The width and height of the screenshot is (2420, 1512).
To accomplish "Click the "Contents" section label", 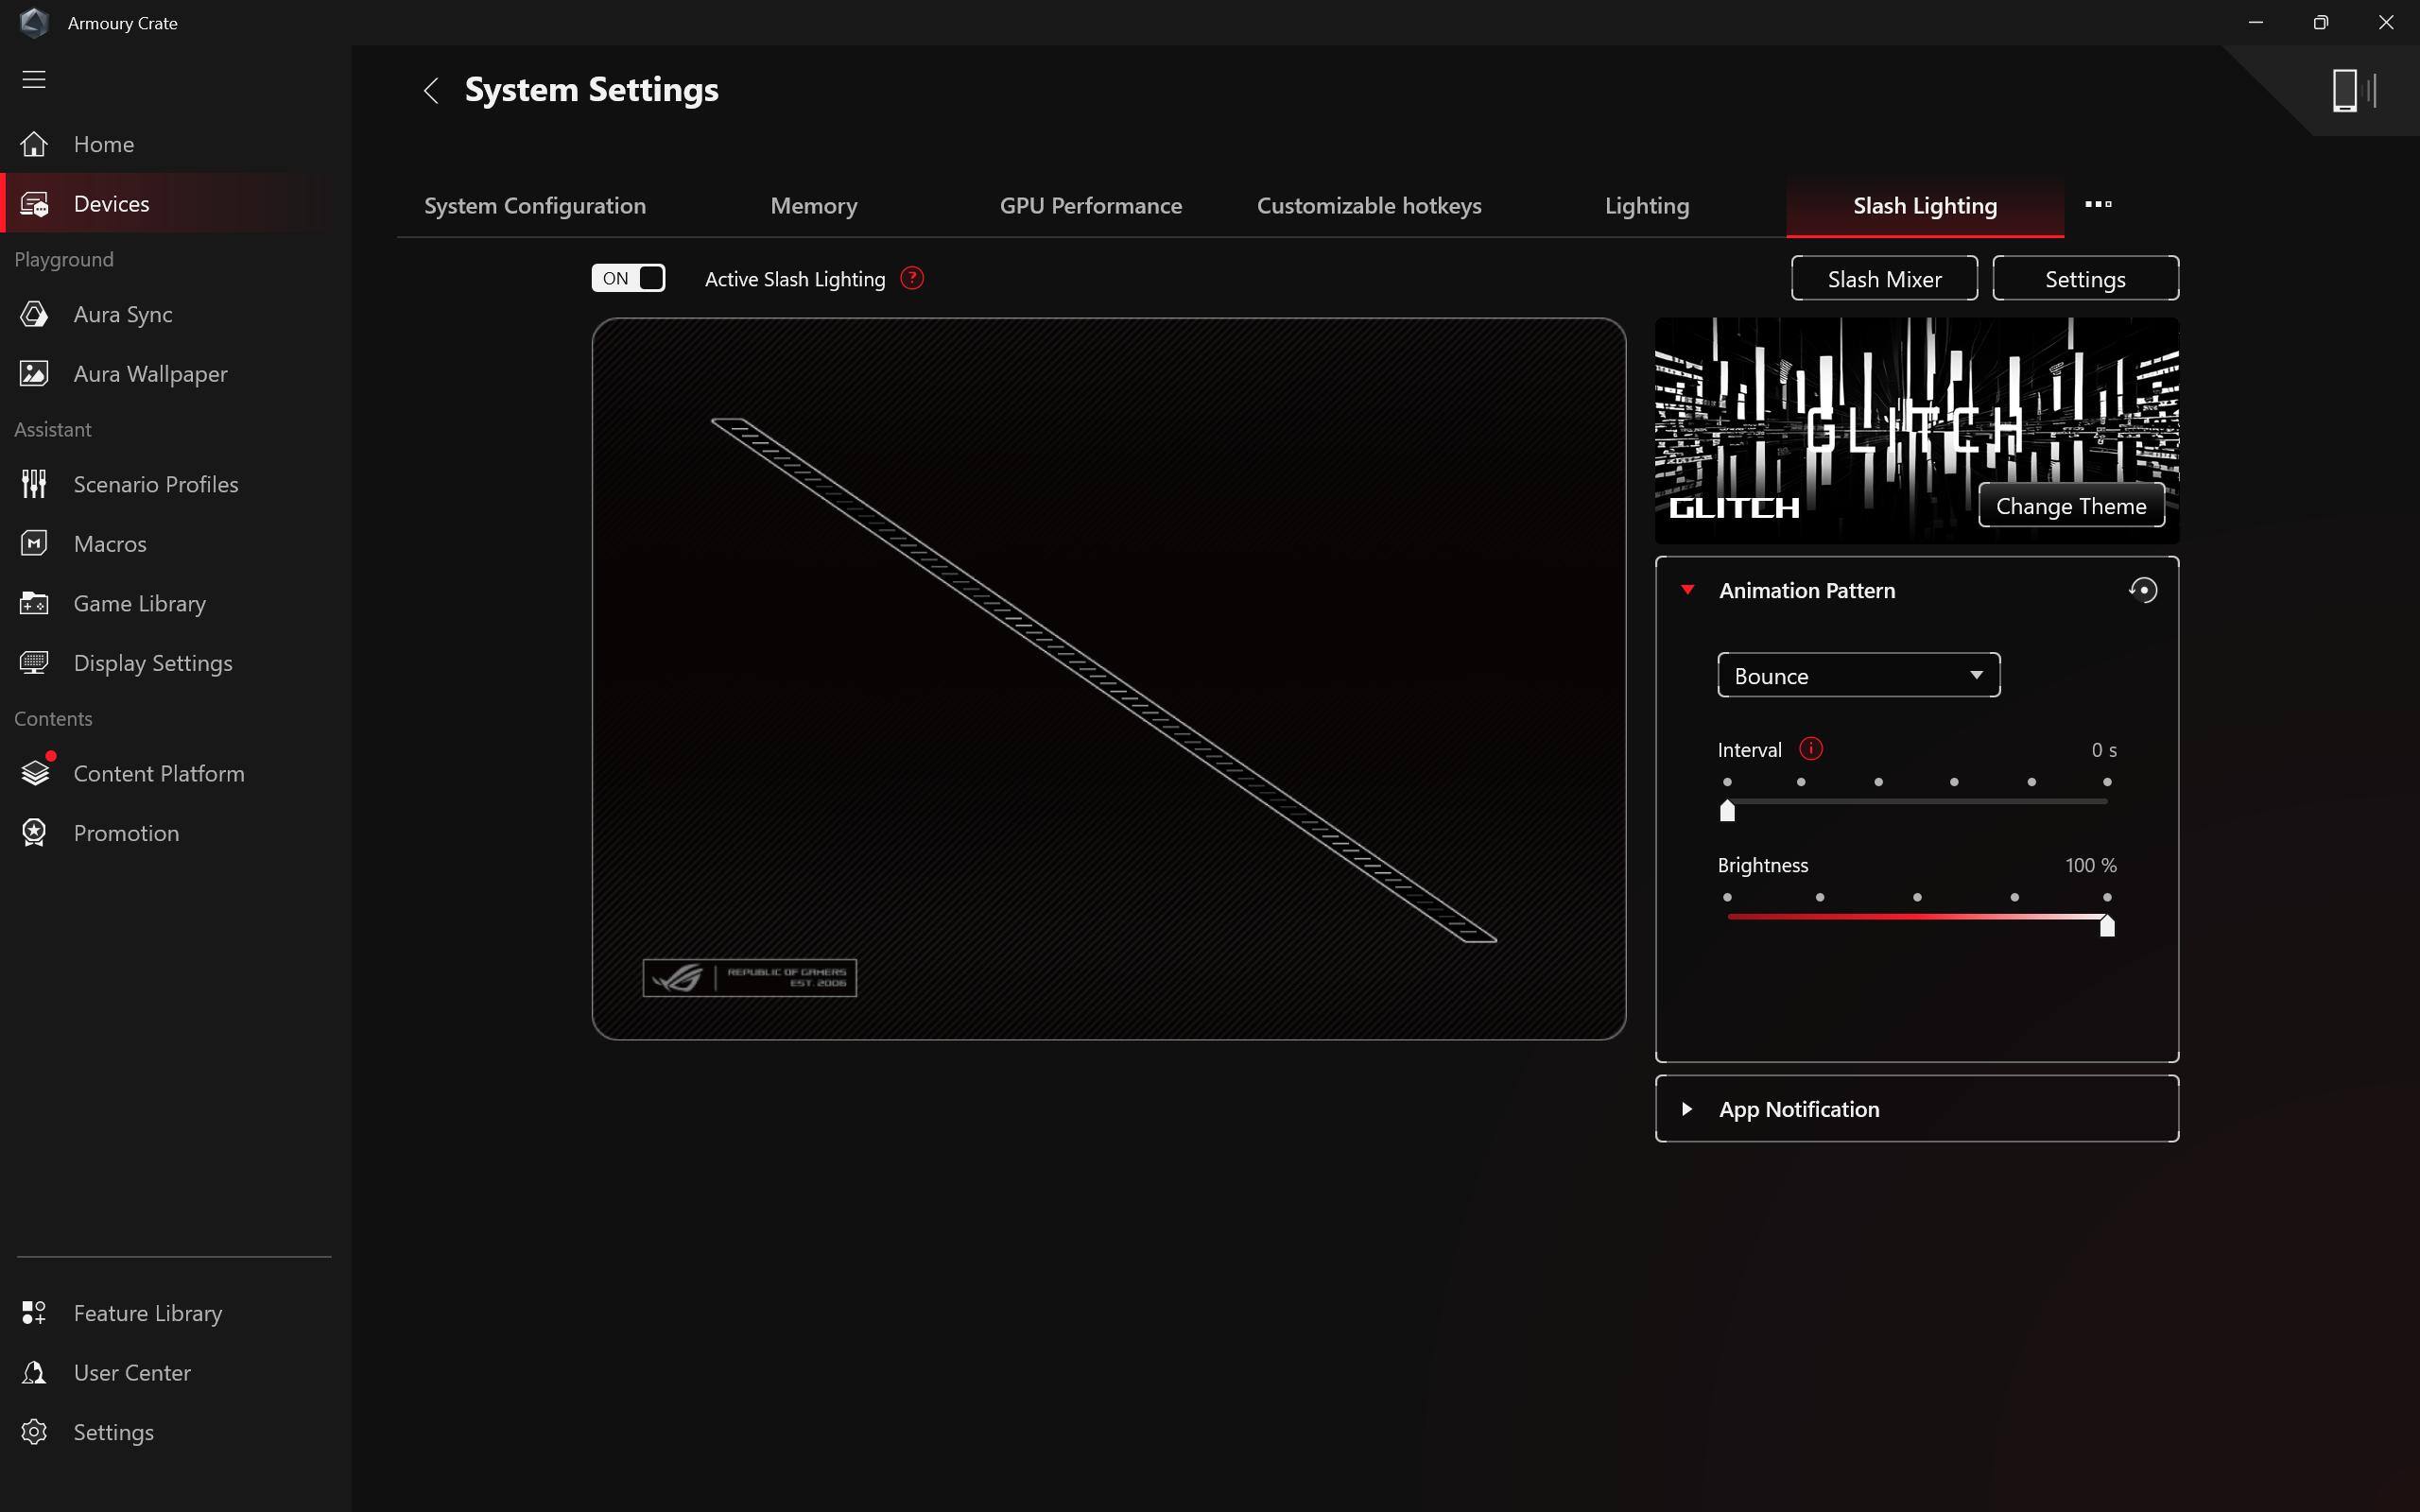I will point(53,718).
